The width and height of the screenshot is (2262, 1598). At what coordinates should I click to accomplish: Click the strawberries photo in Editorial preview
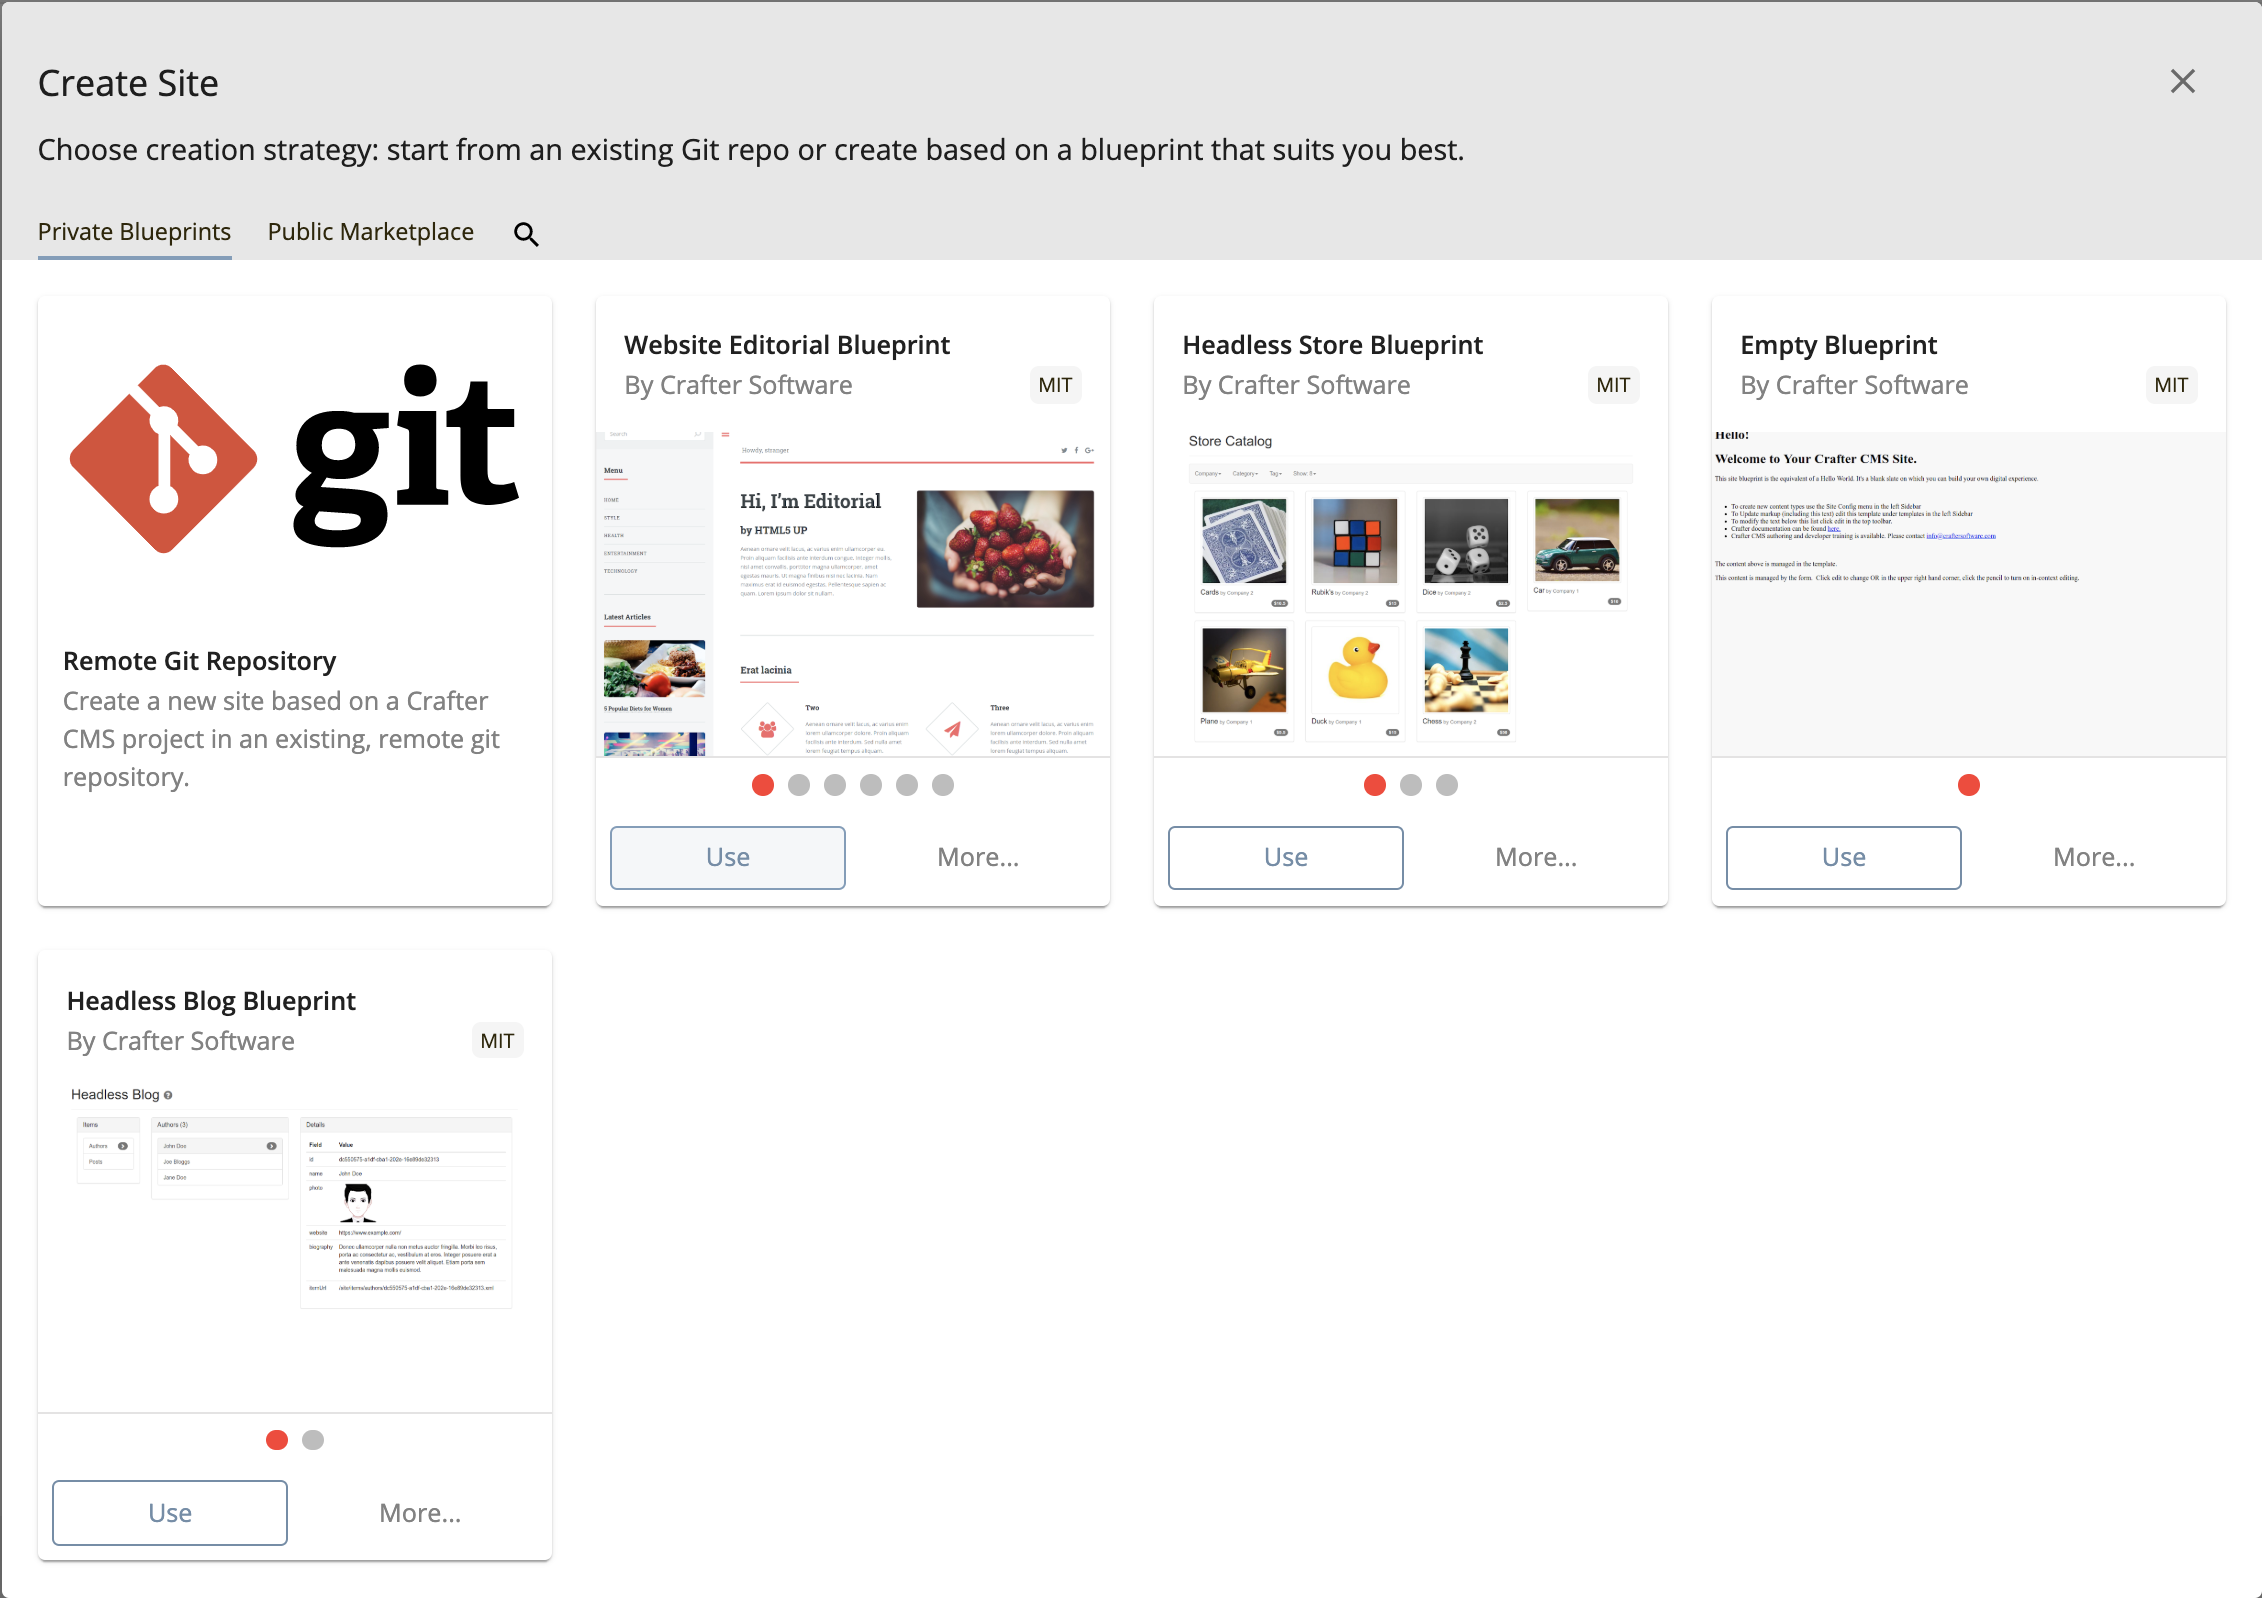tap(1005, 548)
